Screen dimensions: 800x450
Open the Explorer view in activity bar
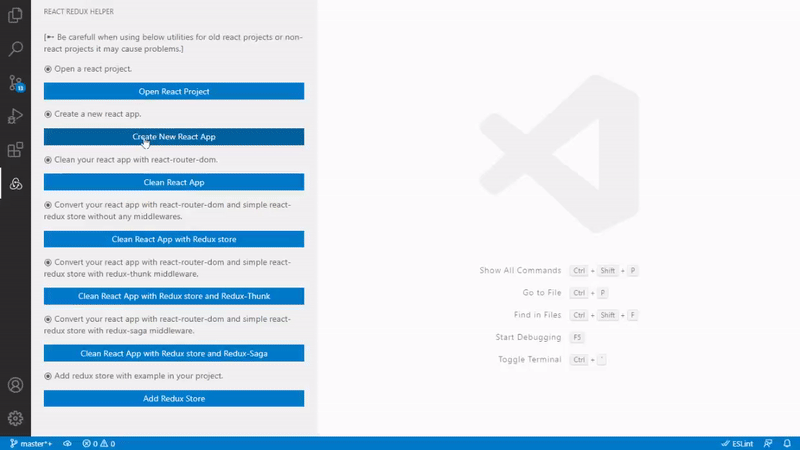[15, 15]
